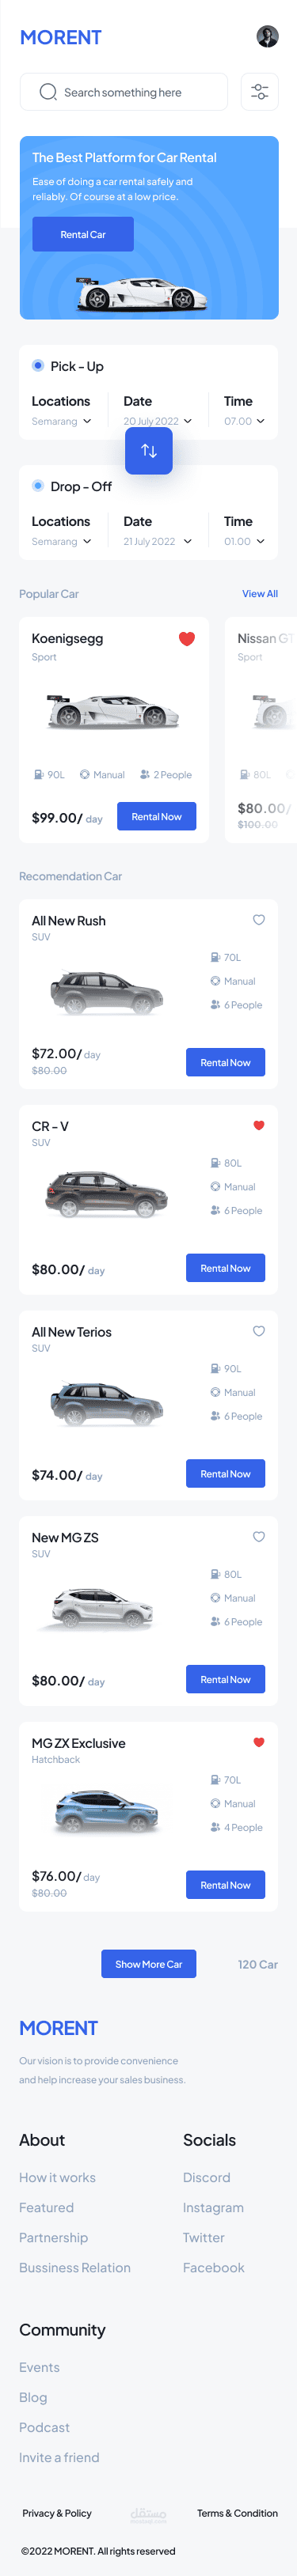Image resolution: width=297 pixels, height=2576 pixels.
Task: Expand the Pick-Up Semarang location dropdown
Action: (61, 421)
